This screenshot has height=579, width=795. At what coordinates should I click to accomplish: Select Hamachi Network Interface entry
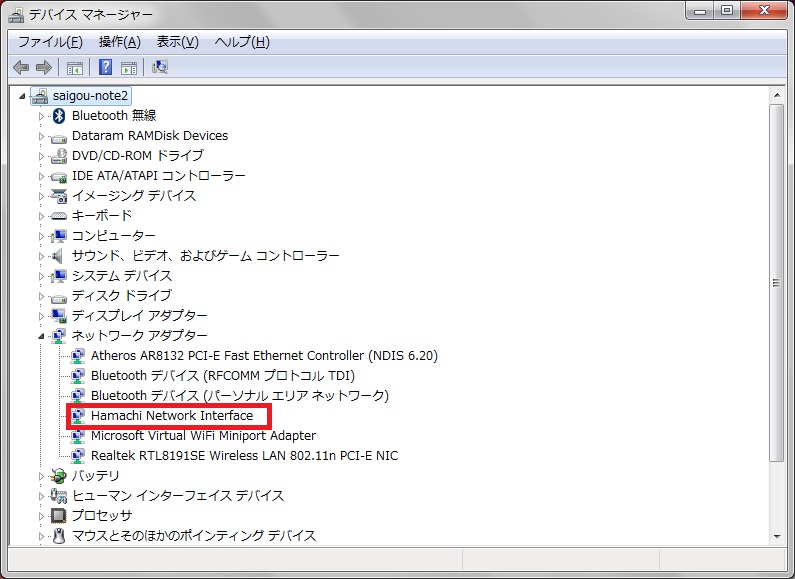point(172,416)
